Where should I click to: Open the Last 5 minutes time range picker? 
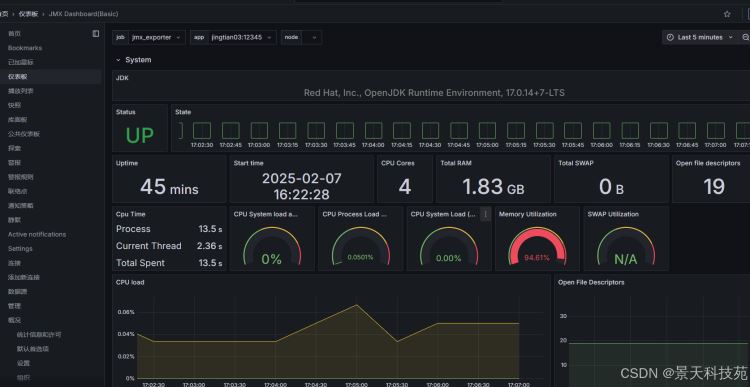click(700, 37)
